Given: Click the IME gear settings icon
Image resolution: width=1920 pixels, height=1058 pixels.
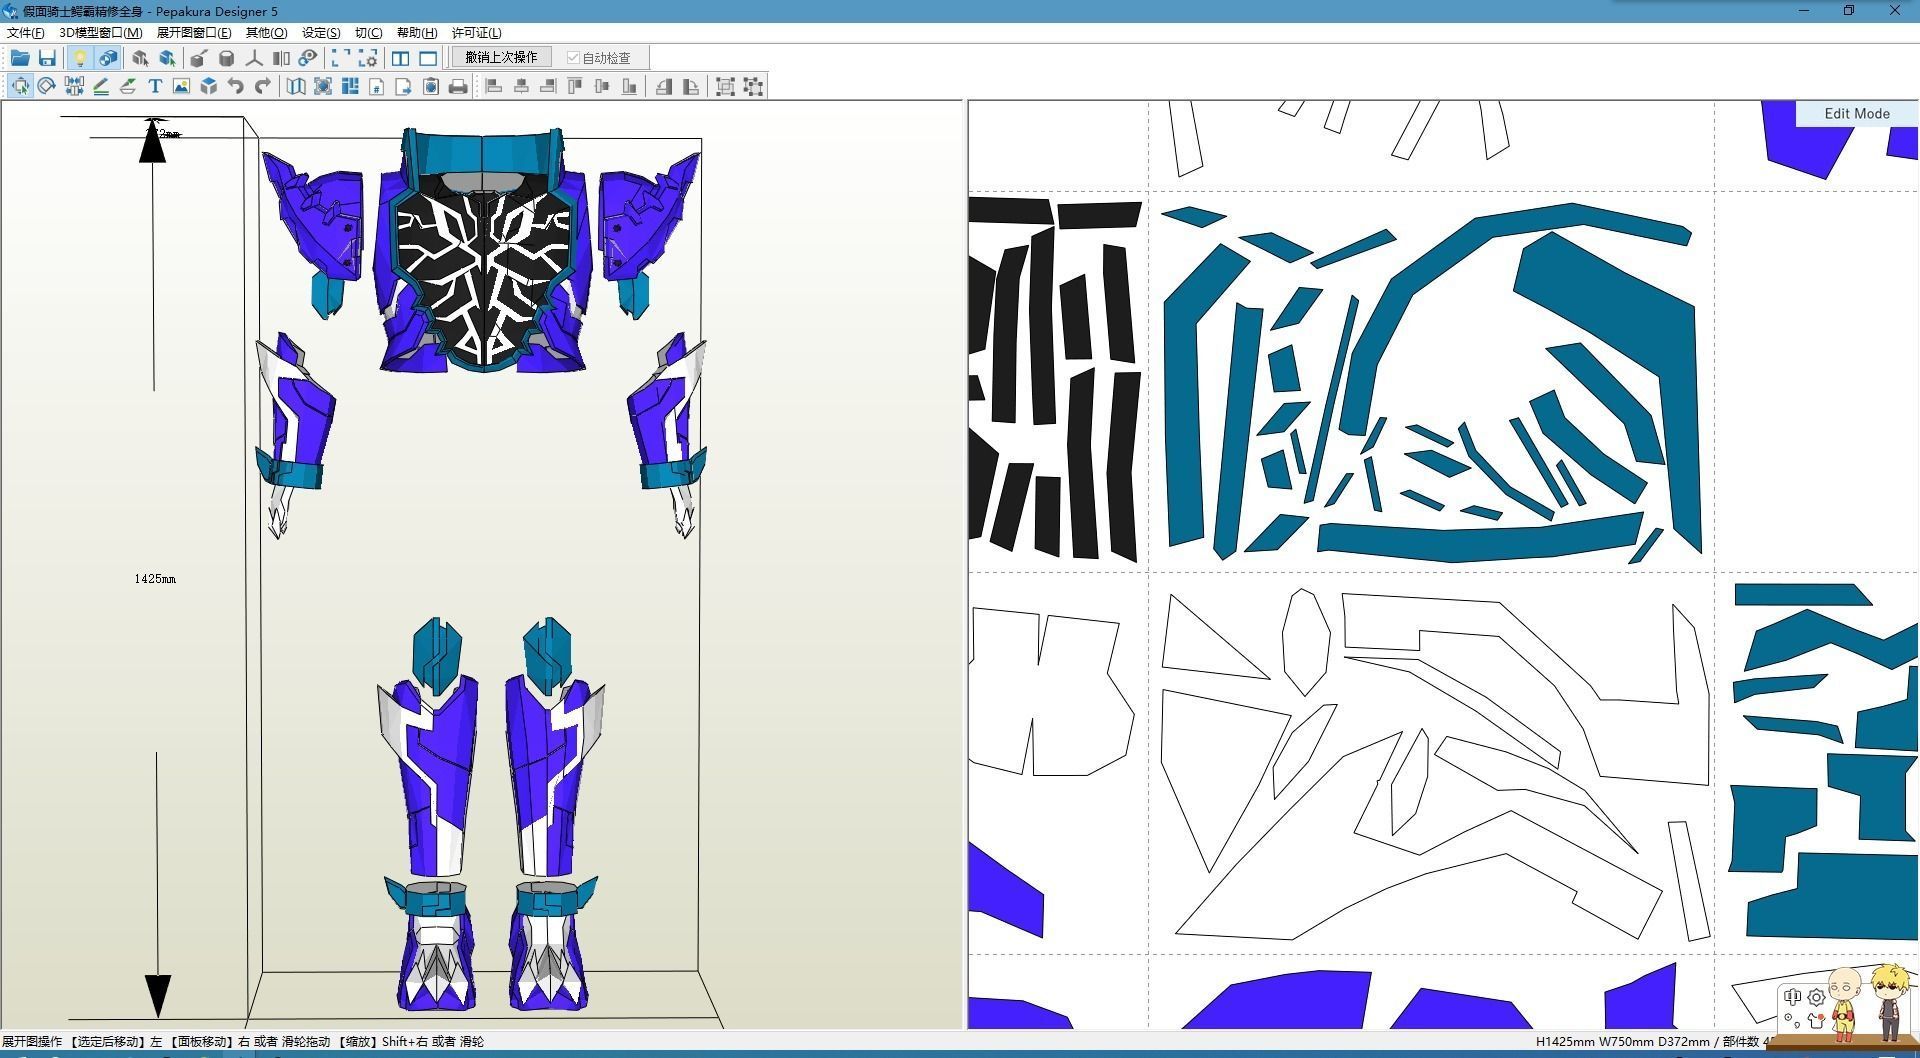Looking at the screenshot, I should pos(1816,997).
